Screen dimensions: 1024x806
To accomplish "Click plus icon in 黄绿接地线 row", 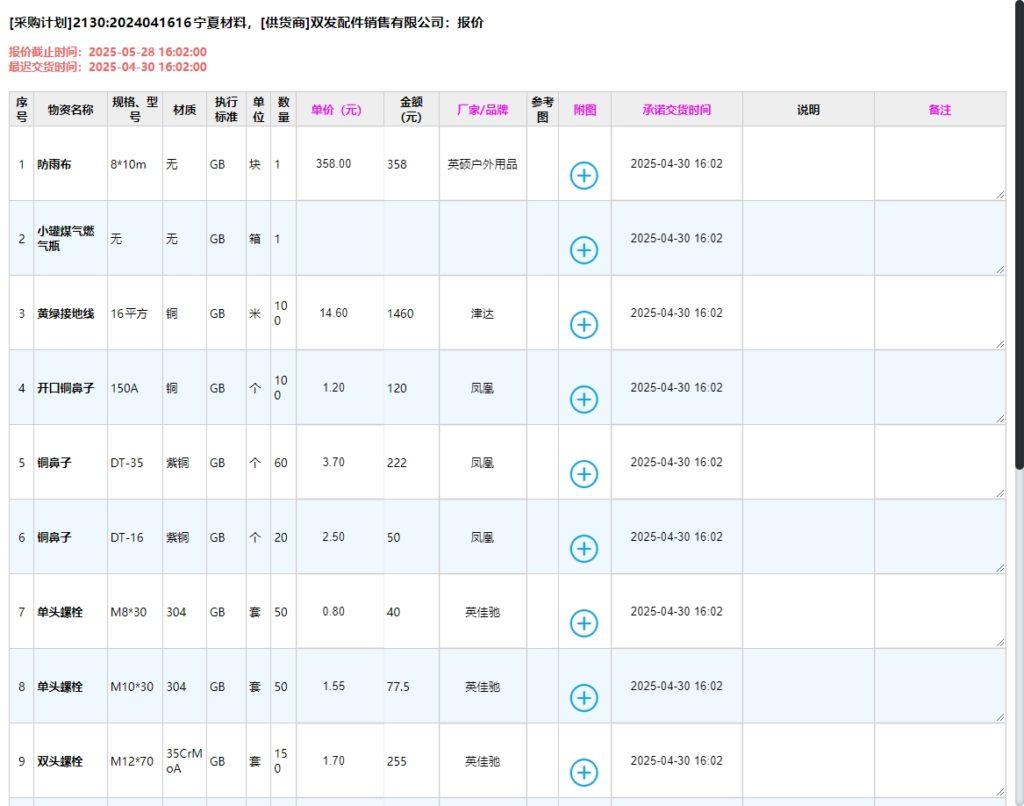I will click(x=584, y=324).
